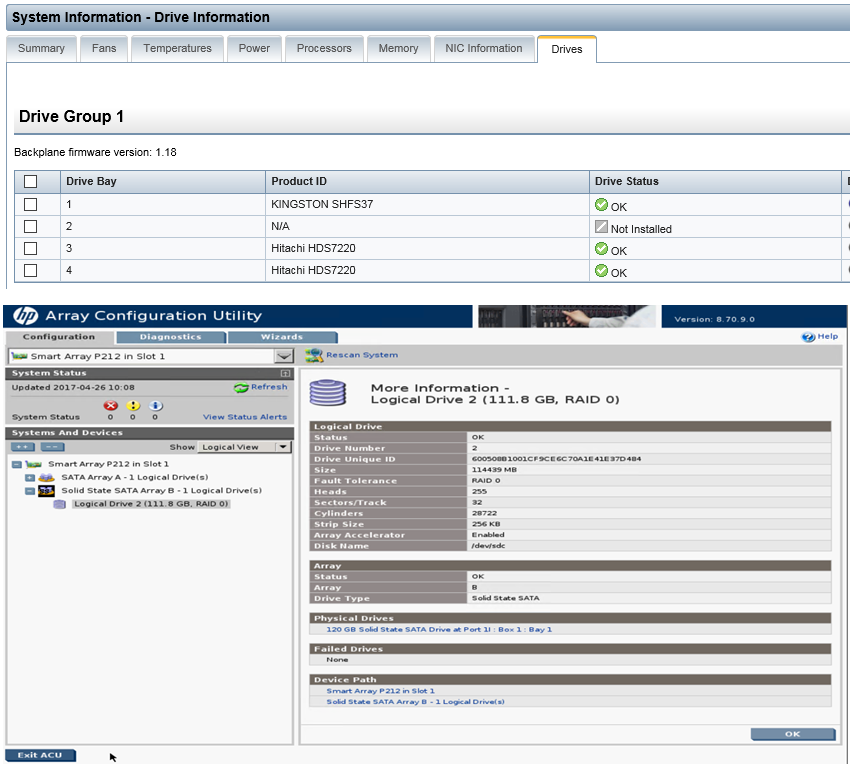The height and width of the screenshot is (770, 854).
Task: Check the box for Drive Bay 1
Action: tap(30, 205)
